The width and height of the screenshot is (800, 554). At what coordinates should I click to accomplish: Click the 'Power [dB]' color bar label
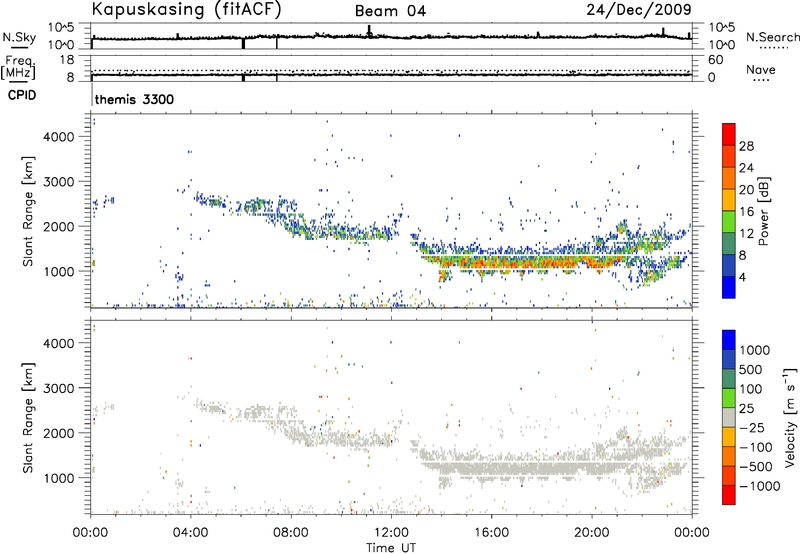click(x=764, y=211)
